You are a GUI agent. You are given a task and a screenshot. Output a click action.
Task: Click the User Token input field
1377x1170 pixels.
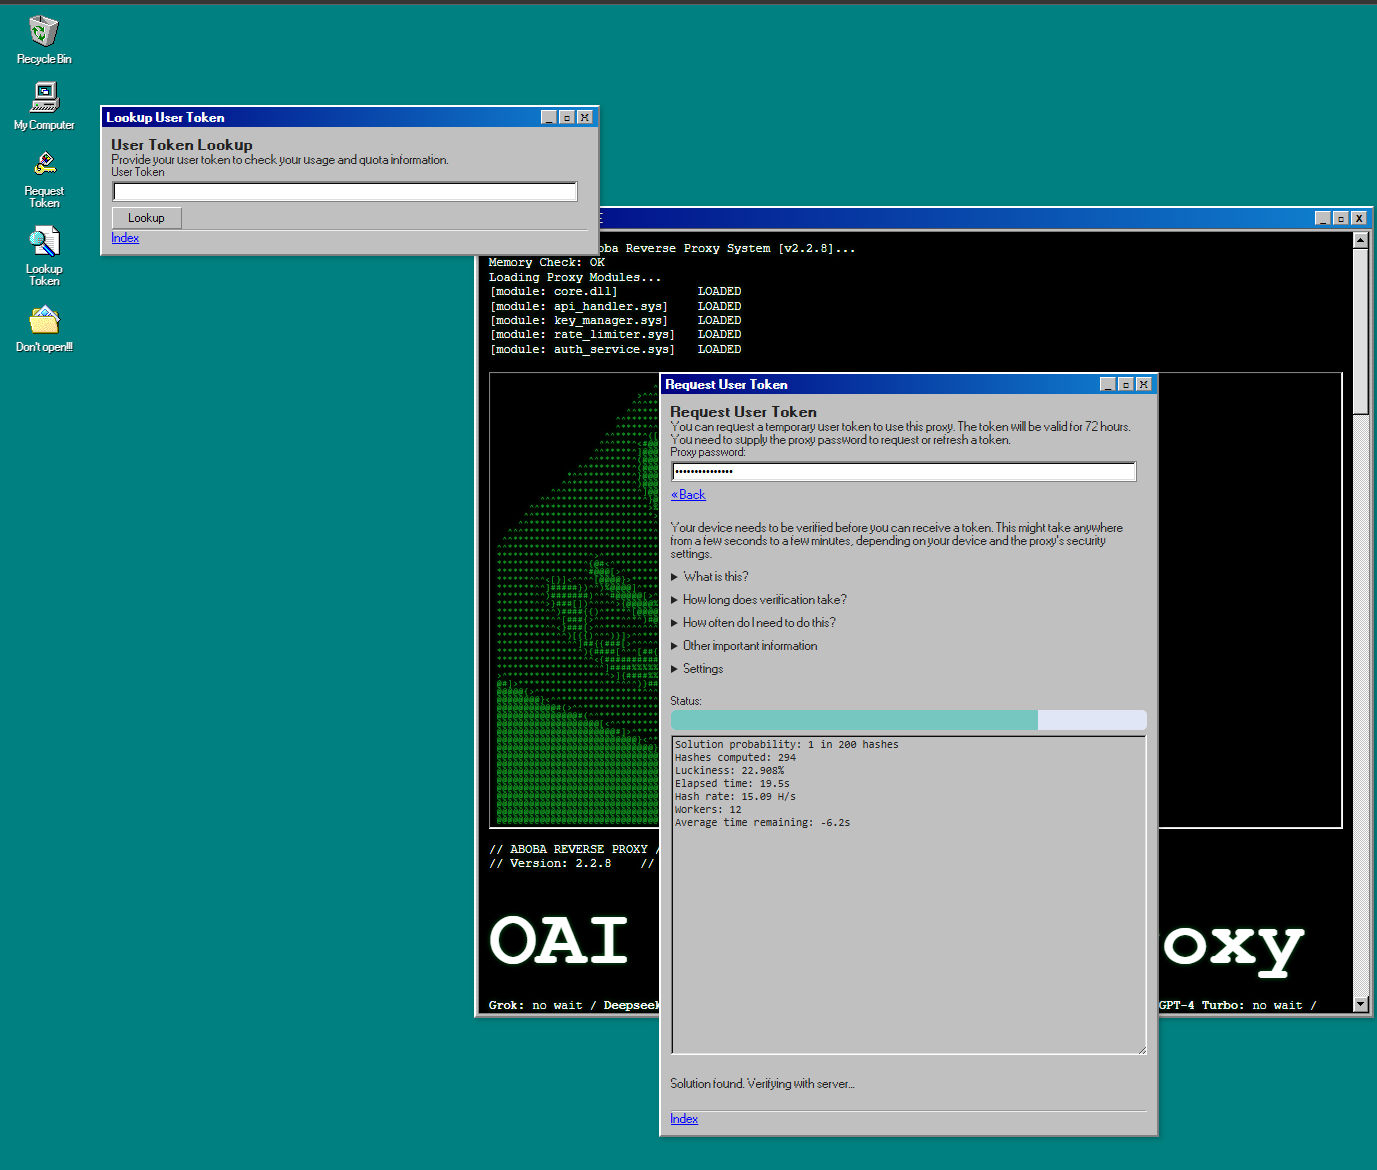pos(345,191)
